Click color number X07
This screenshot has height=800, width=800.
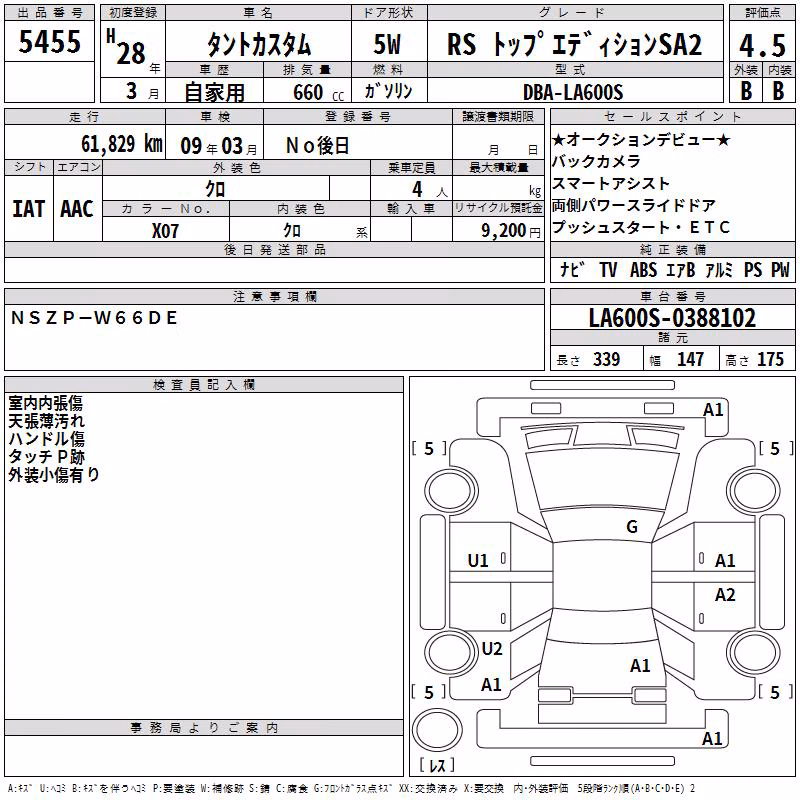(165, 231)
